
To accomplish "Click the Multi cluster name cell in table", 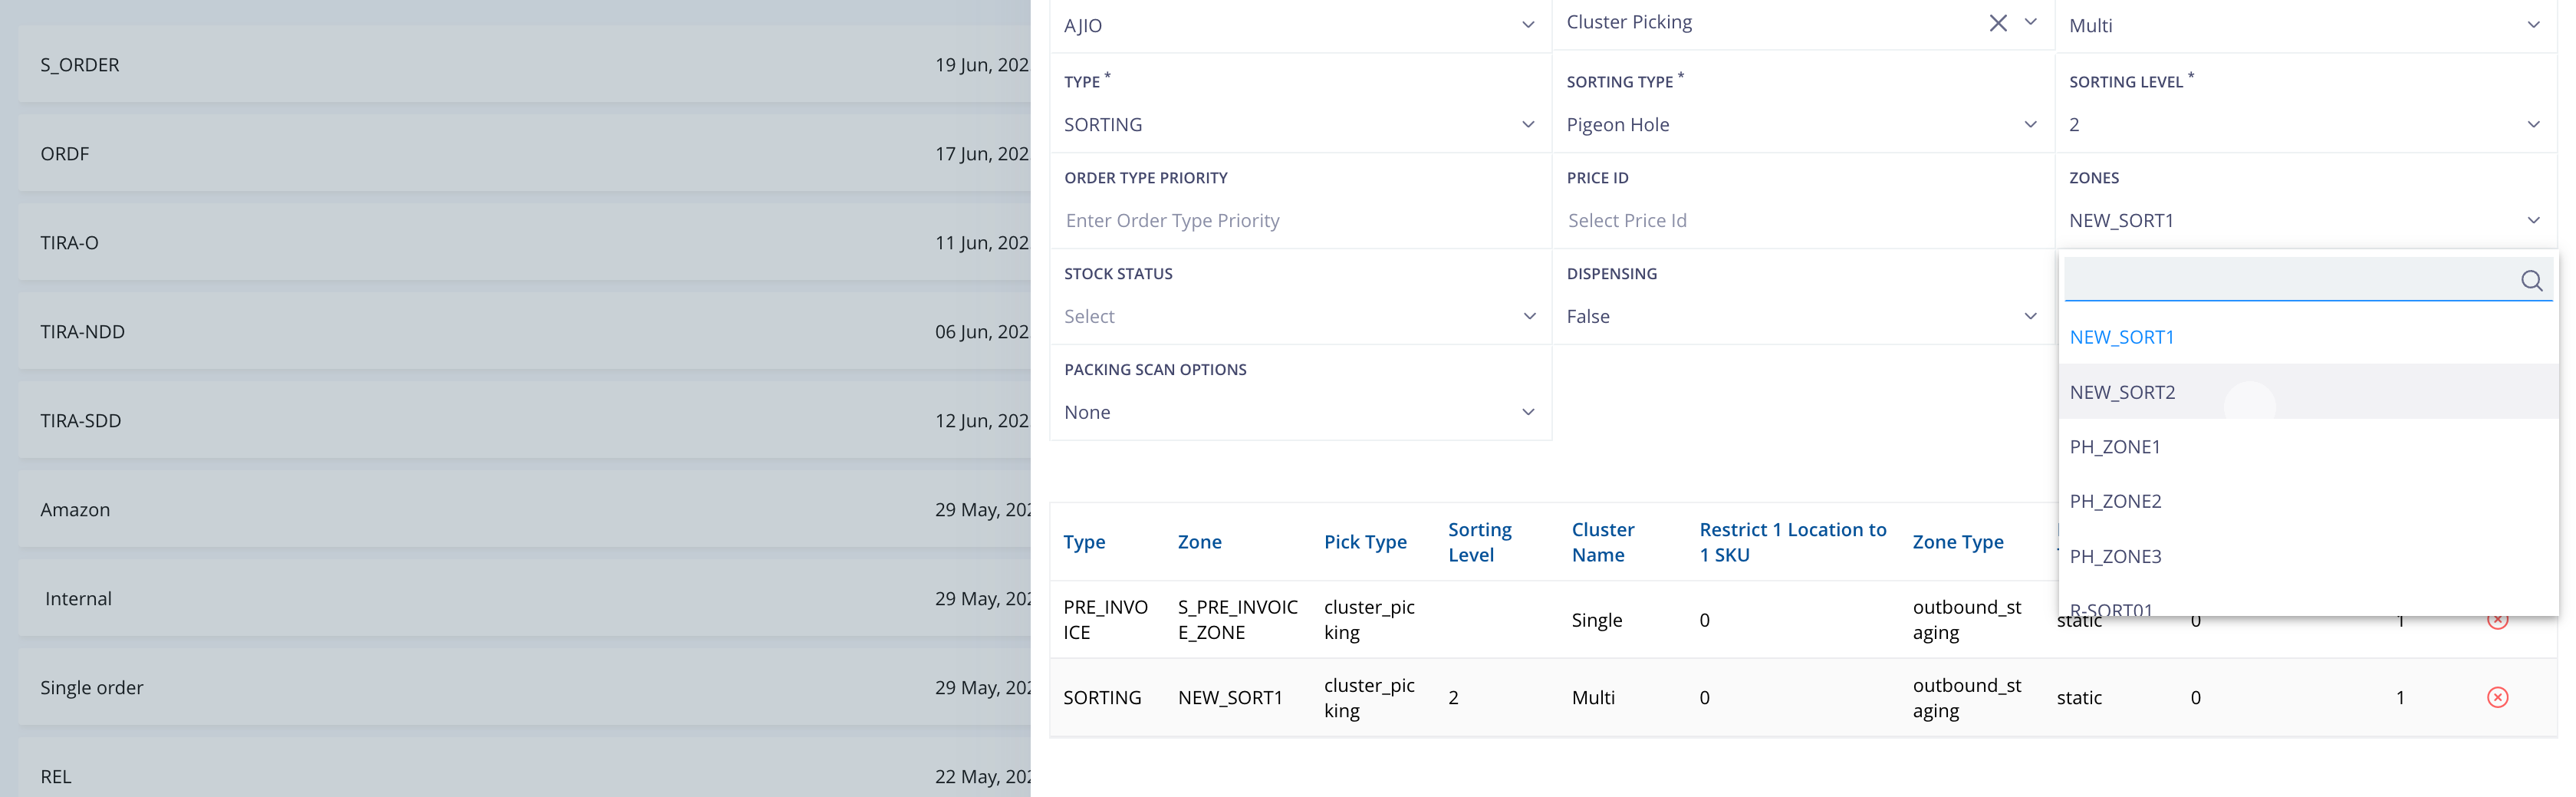I will click(x=1593, y=698).
